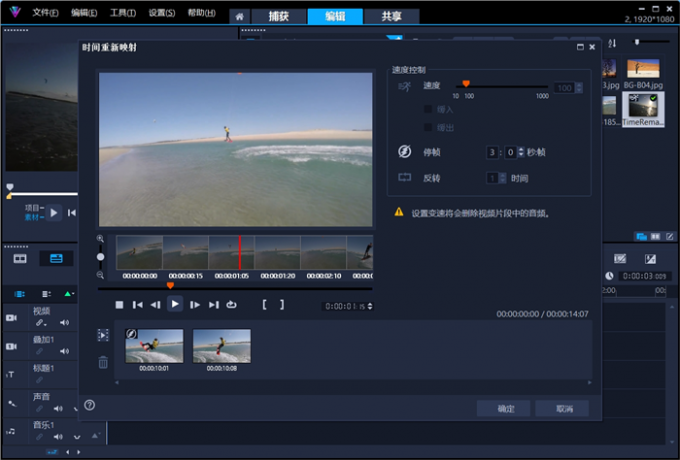Image resolution: width=680 pixels, height=460 pixels.
Task: Stop playback in Time Remap dialog
Action: (x=119, y=305)
